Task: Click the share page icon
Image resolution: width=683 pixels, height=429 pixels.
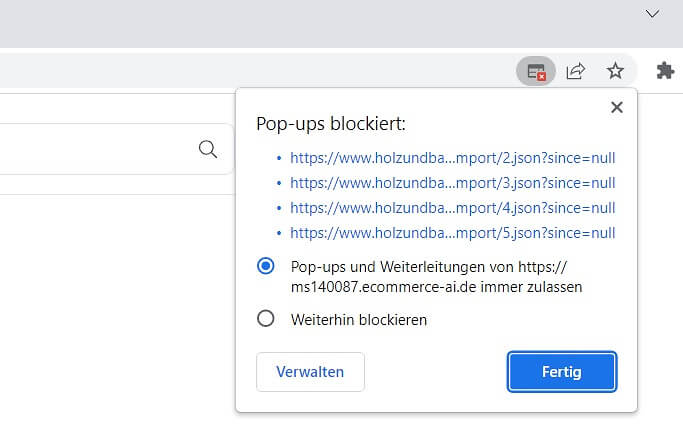Action: (x=576, y=71)
